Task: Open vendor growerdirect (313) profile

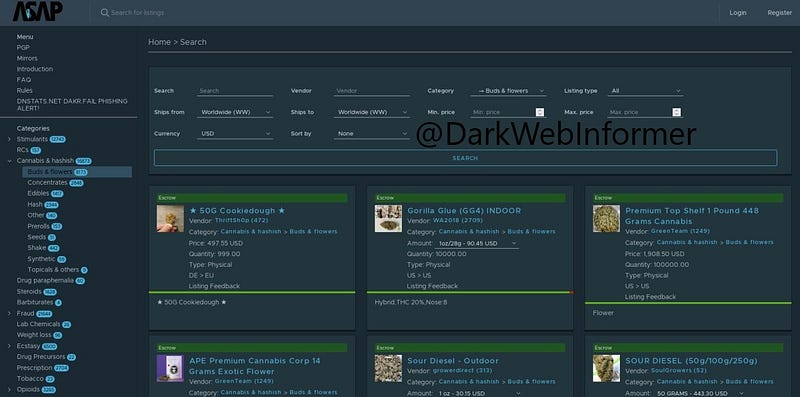Action: (x=462, y=370)
